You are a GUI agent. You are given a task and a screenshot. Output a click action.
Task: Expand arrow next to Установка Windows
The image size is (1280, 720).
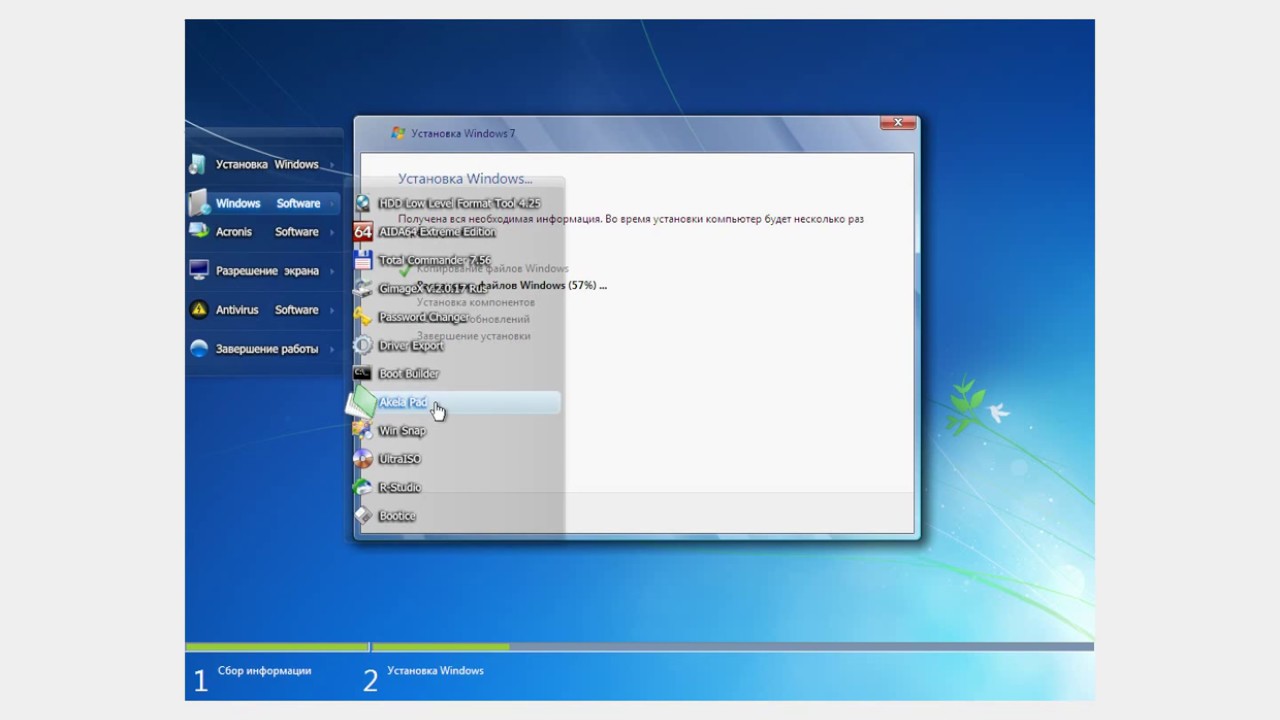point(332,164)
